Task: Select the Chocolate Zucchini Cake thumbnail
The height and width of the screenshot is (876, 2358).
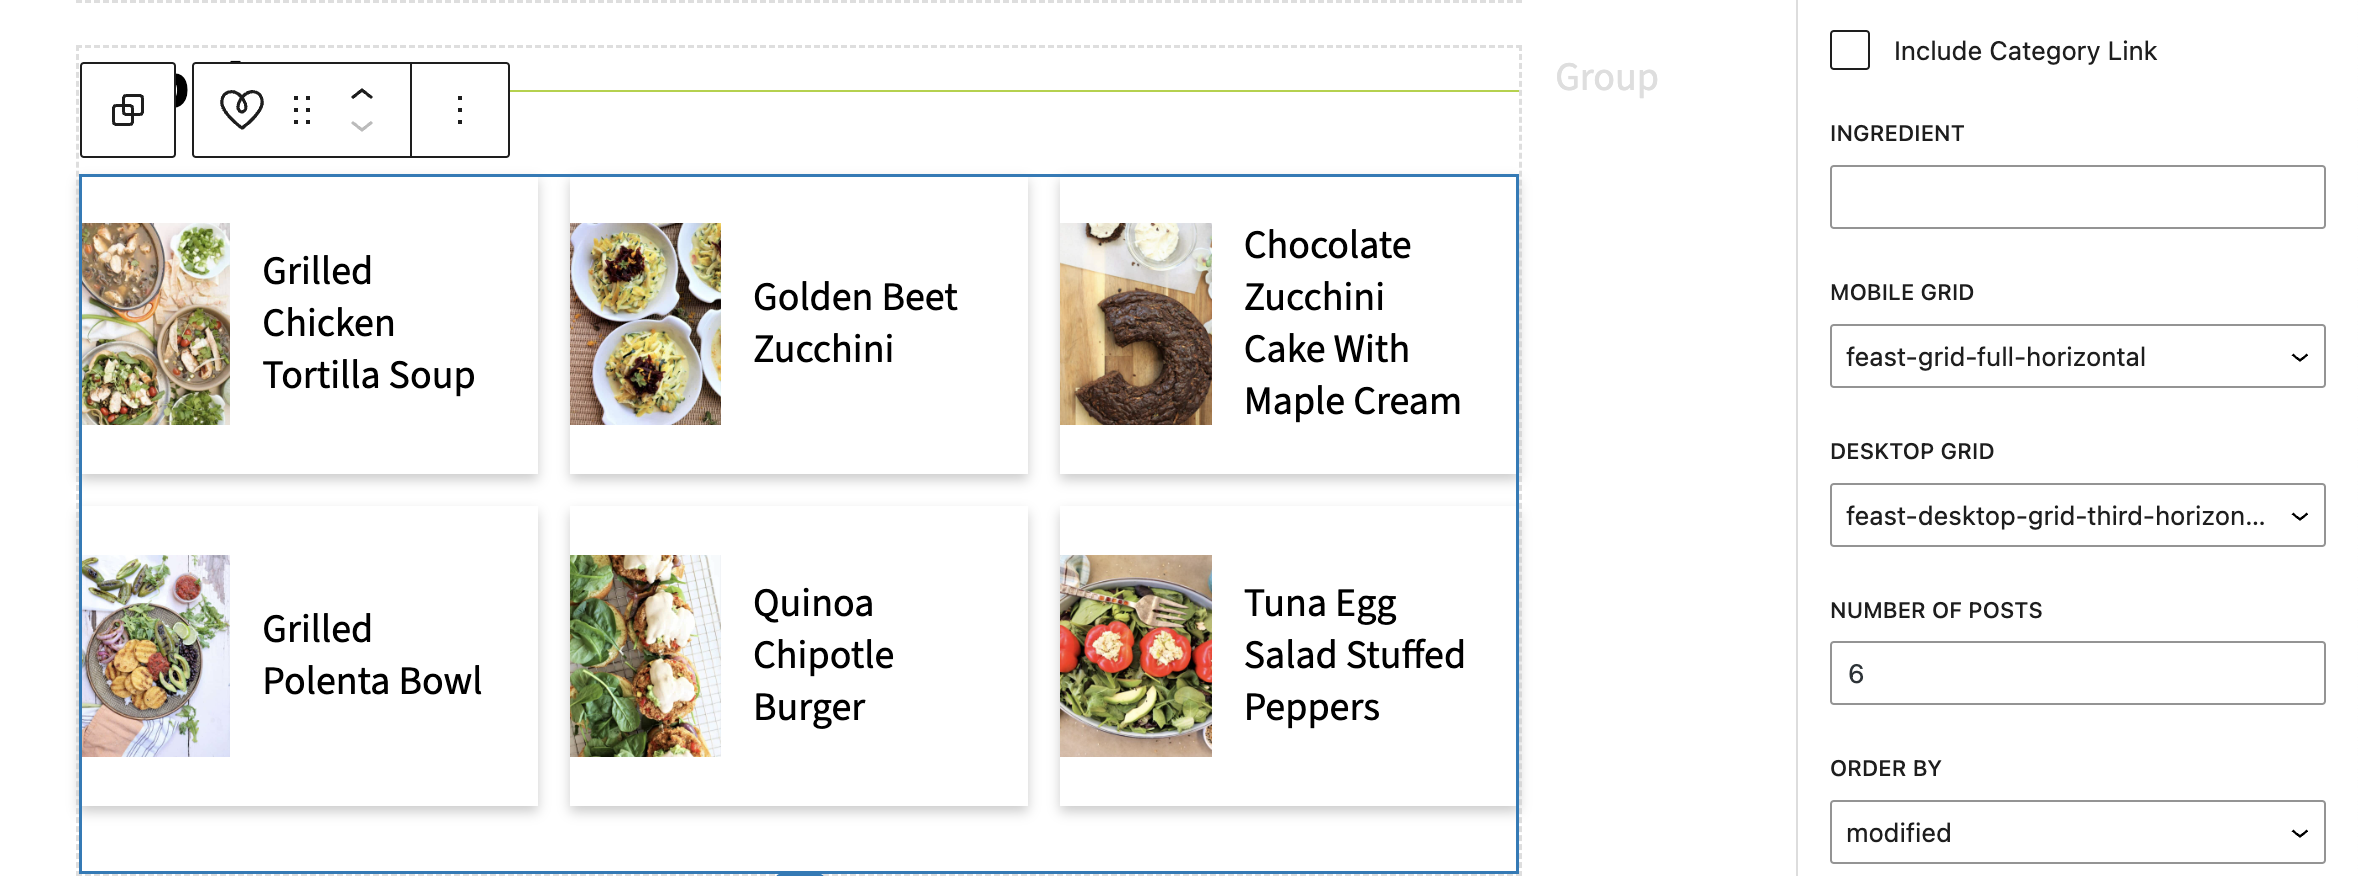Action: pos(1135,324)
